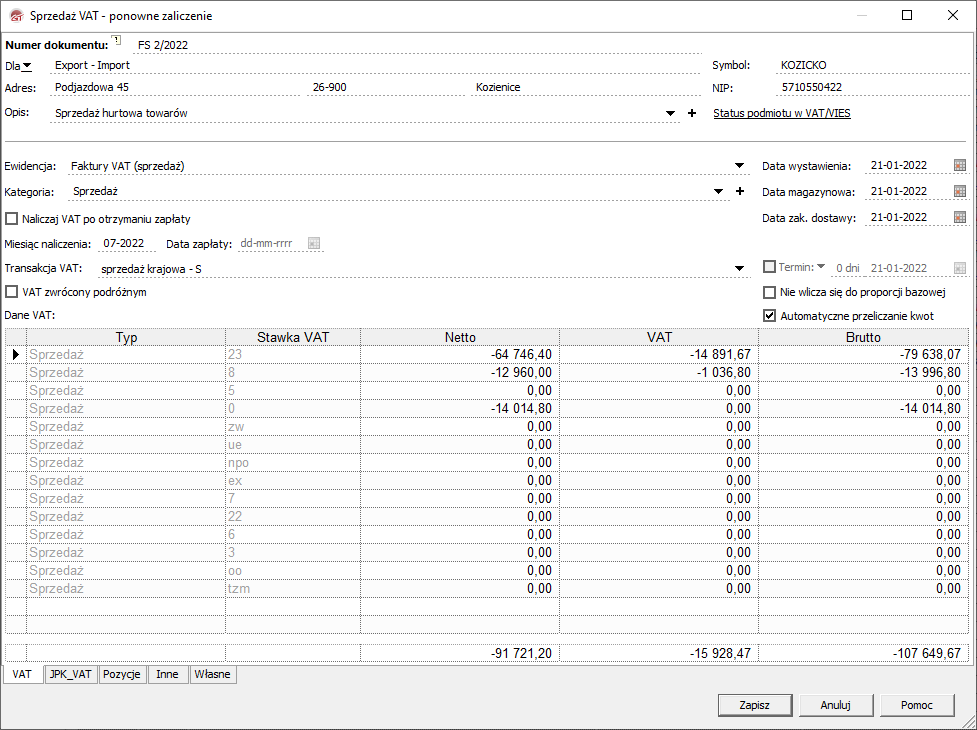This screenshot has width=977, height=730.
Task: Uncheck Automatyczne przeliczanie kwot
Action: [770, 316]
